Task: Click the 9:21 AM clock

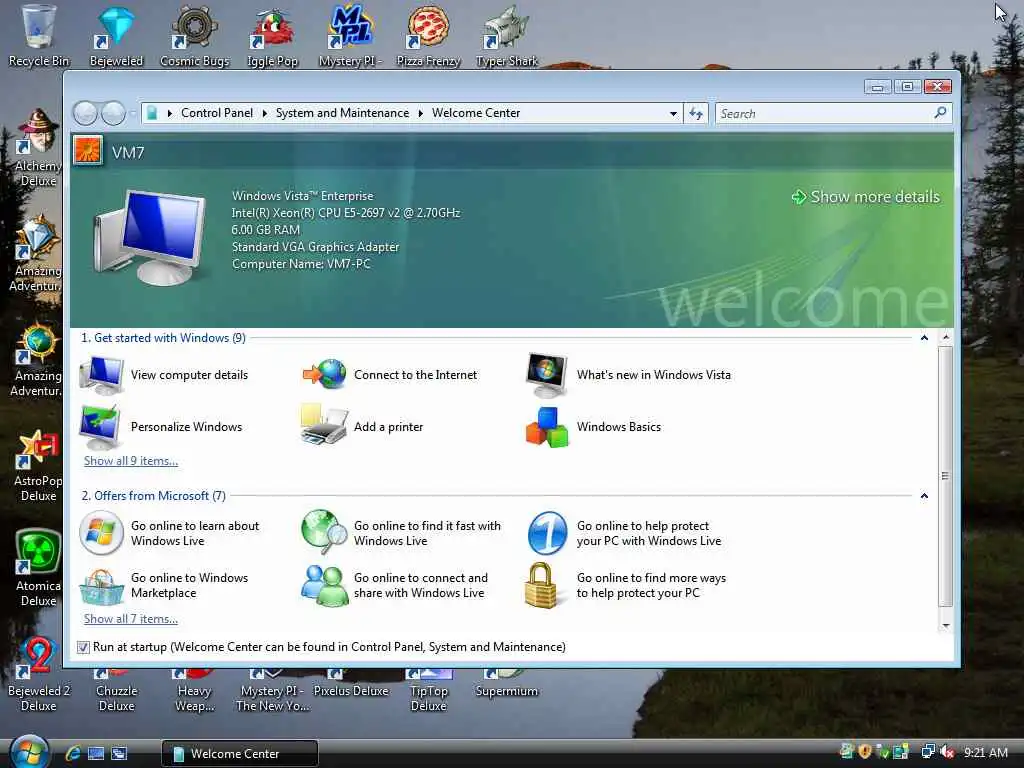Action: pos(985,752)
